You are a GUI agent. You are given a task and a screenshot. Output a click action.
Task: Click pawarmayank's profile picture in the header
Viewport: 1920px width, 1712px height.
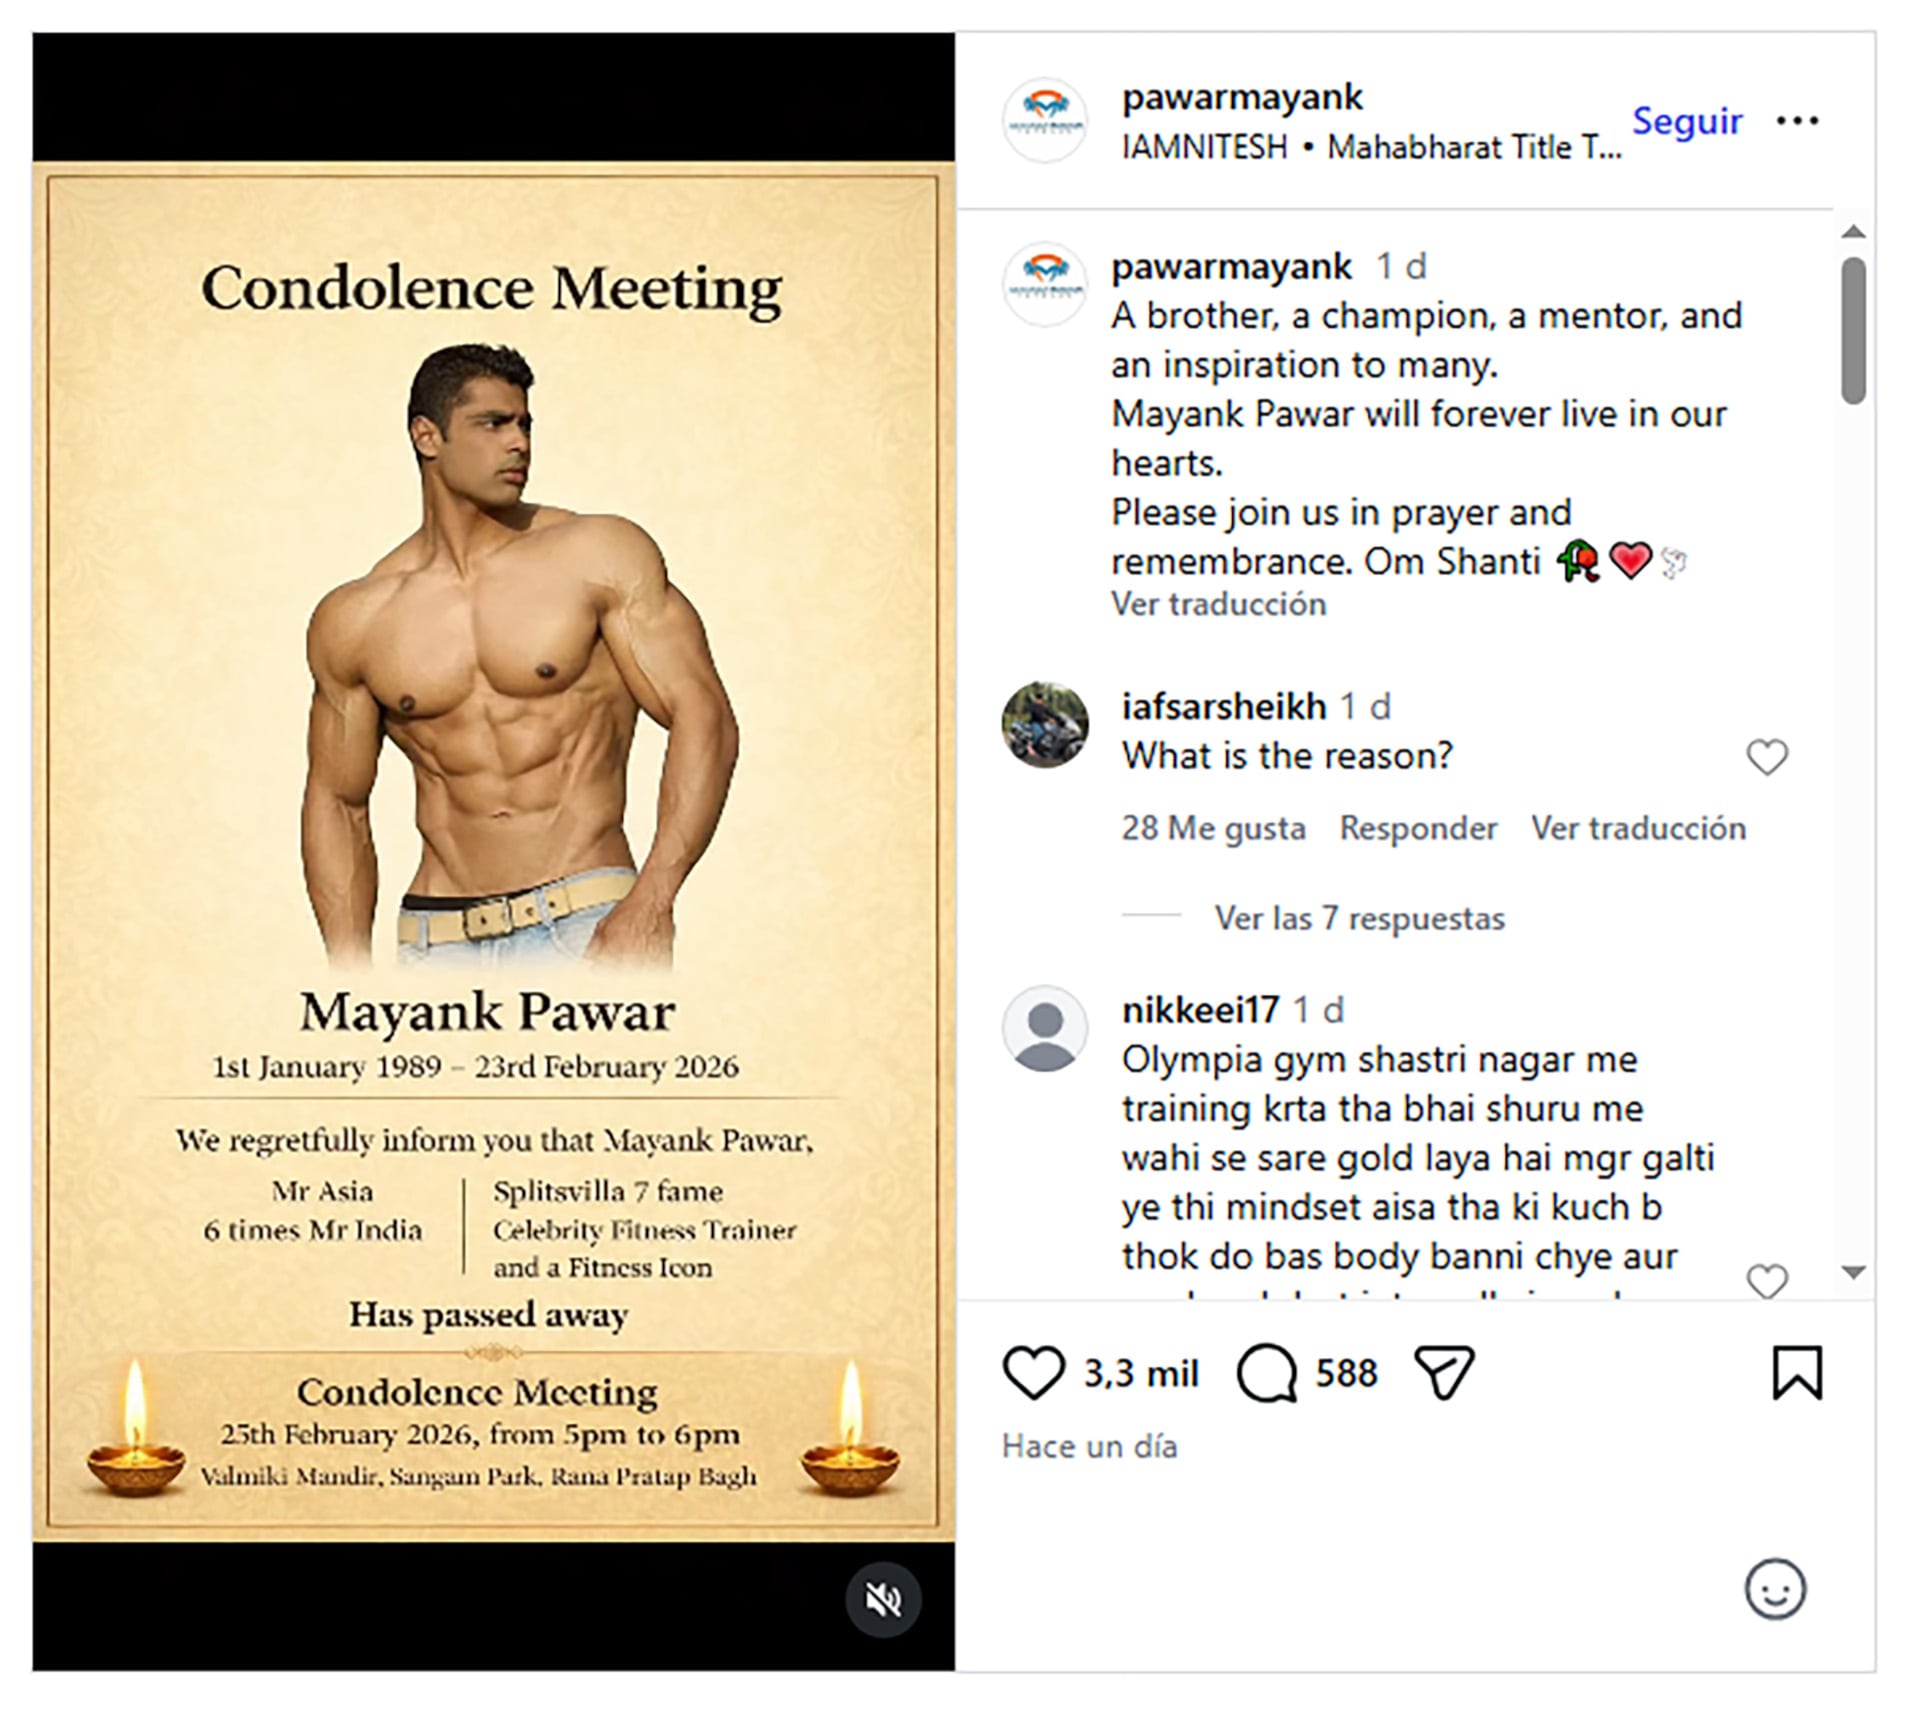(x=1044, y=119)
